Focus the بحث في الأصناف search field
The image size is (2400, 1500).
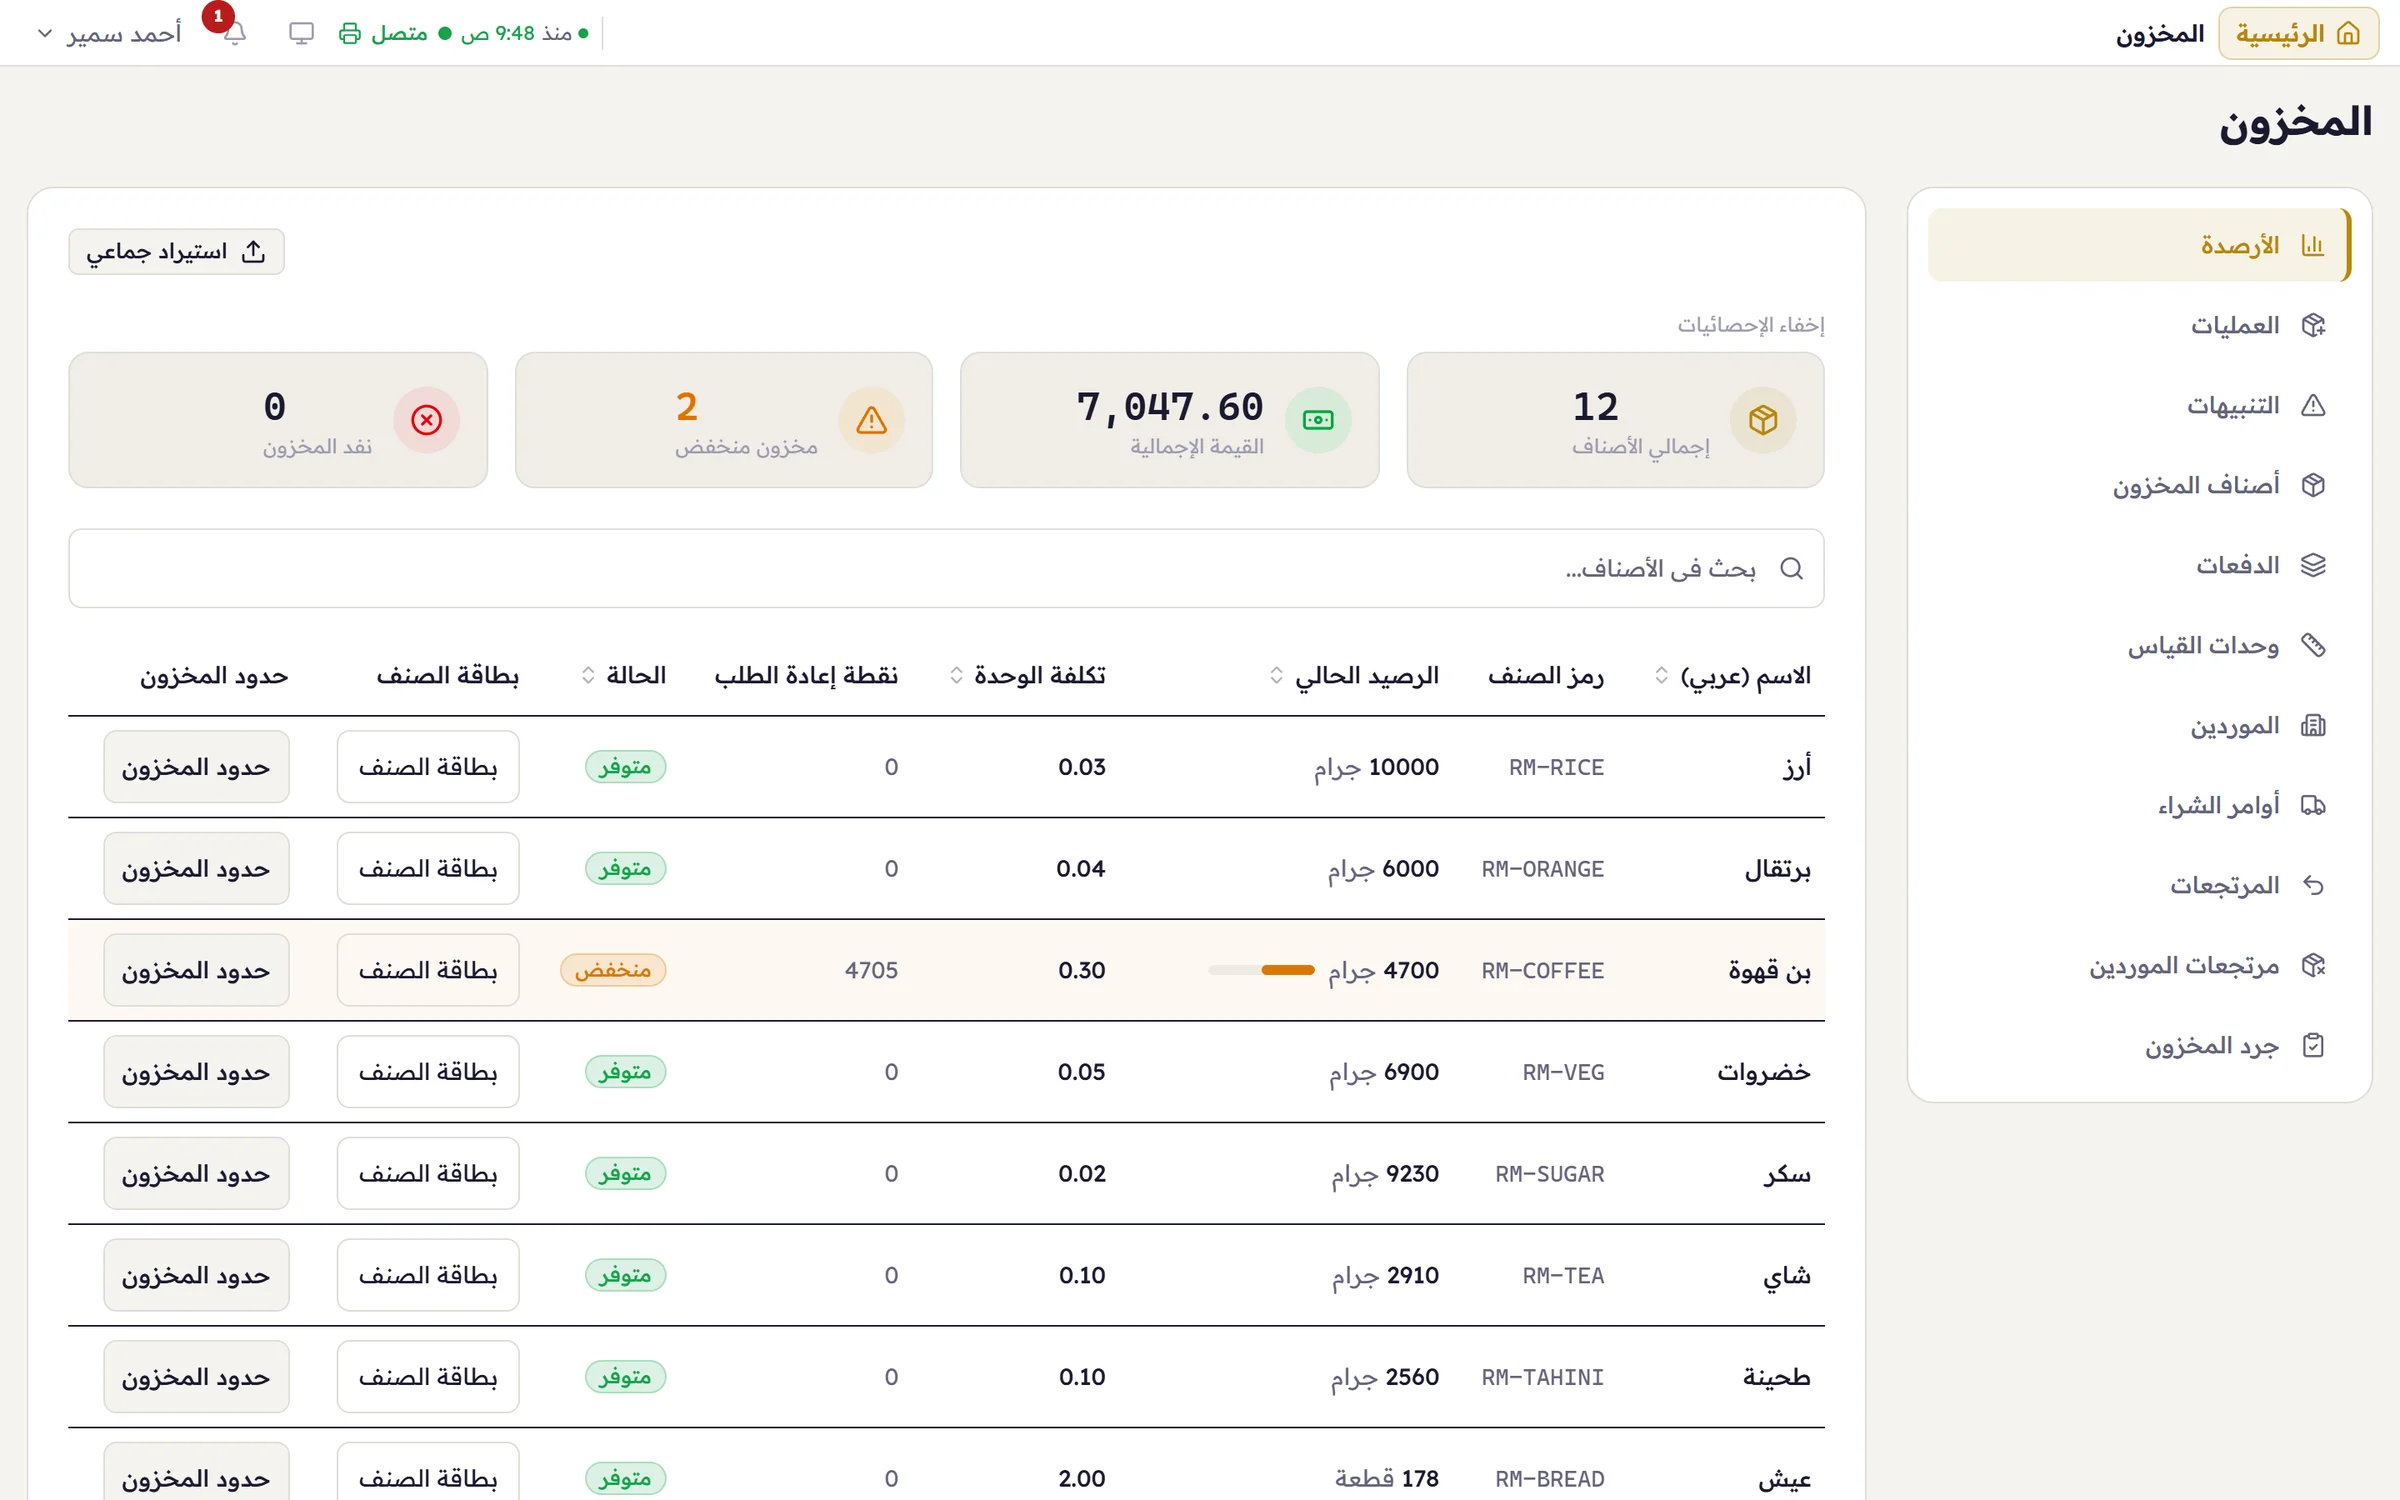point(946,568)
